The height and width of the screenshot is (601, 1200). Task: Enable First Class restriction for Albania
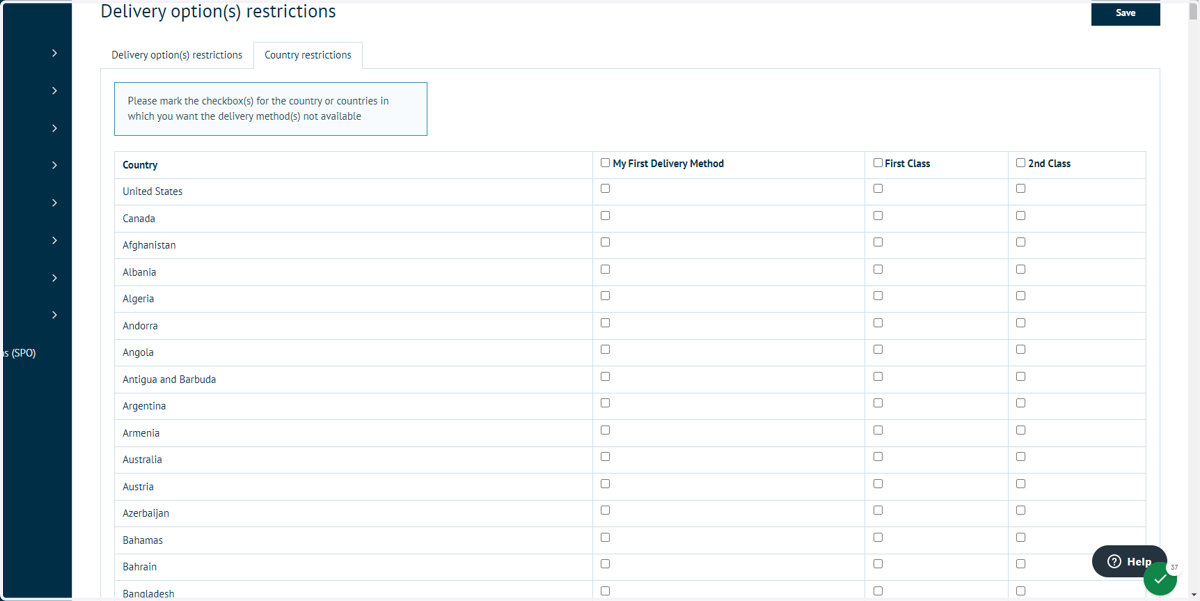click(878, 269)
